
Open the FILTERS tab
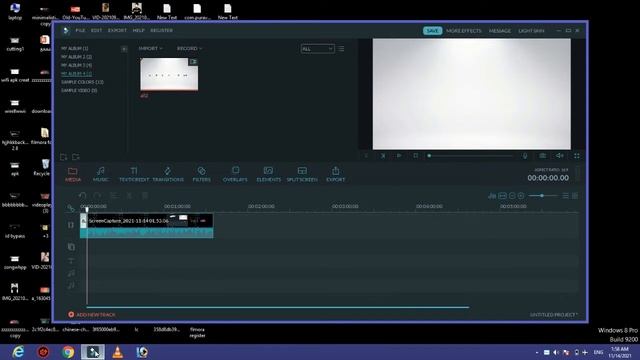click(202, 174)
